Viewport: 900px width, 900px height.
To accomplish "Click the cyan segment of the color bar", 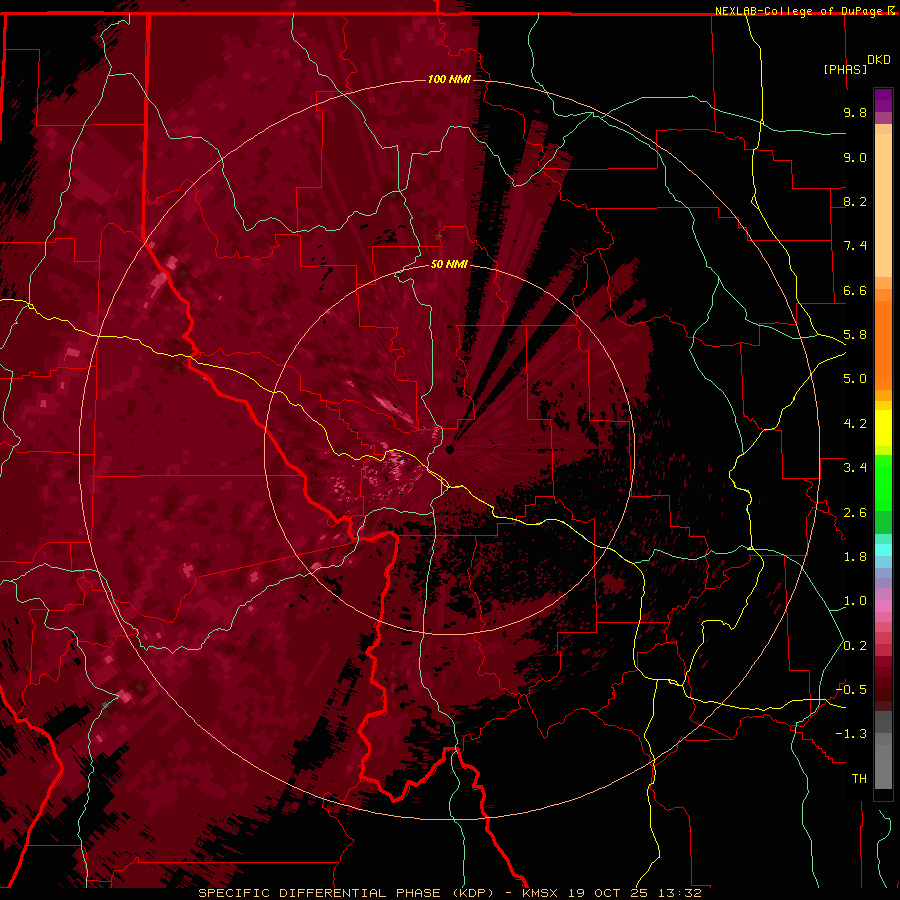I will coord(883,549).
